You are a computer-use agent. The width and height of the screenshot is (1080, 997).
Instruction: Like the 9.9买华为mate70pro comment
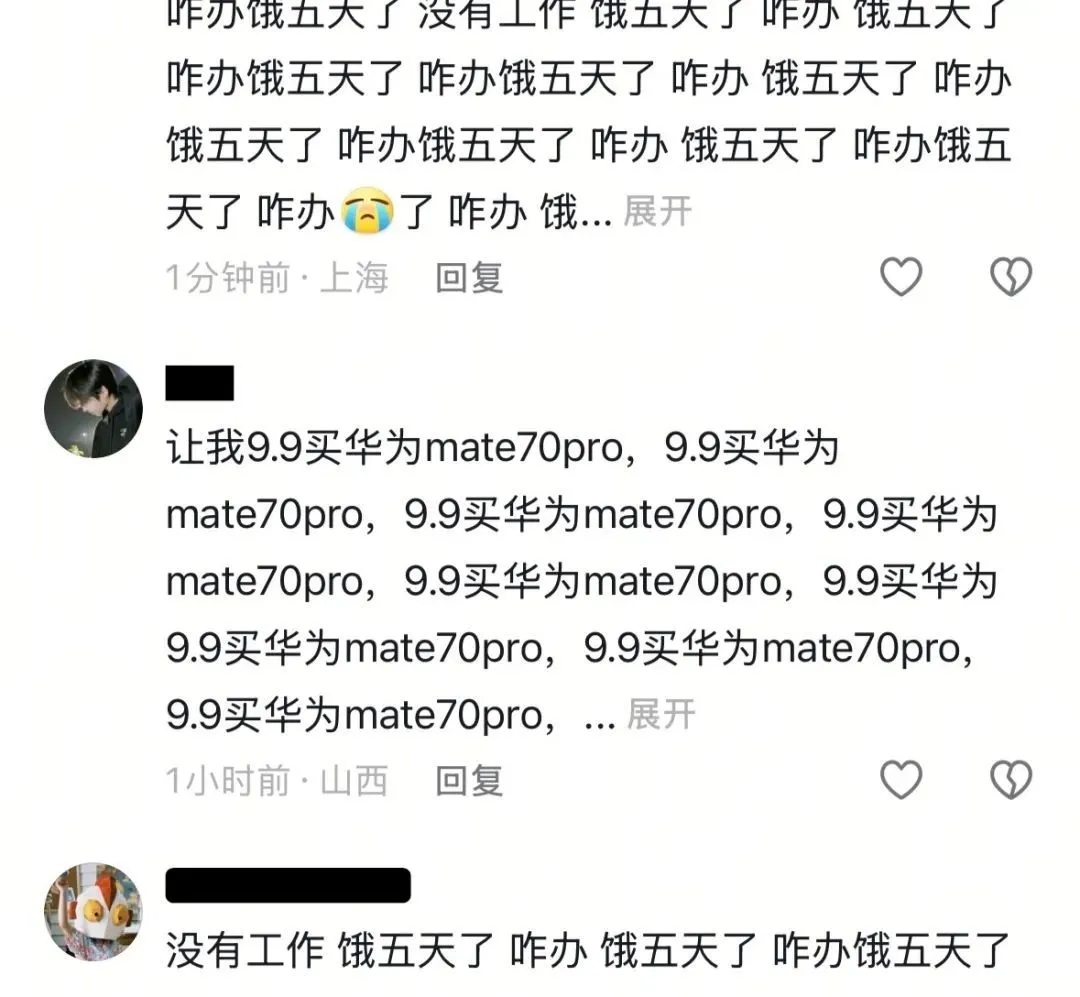[x=901, y=780]
